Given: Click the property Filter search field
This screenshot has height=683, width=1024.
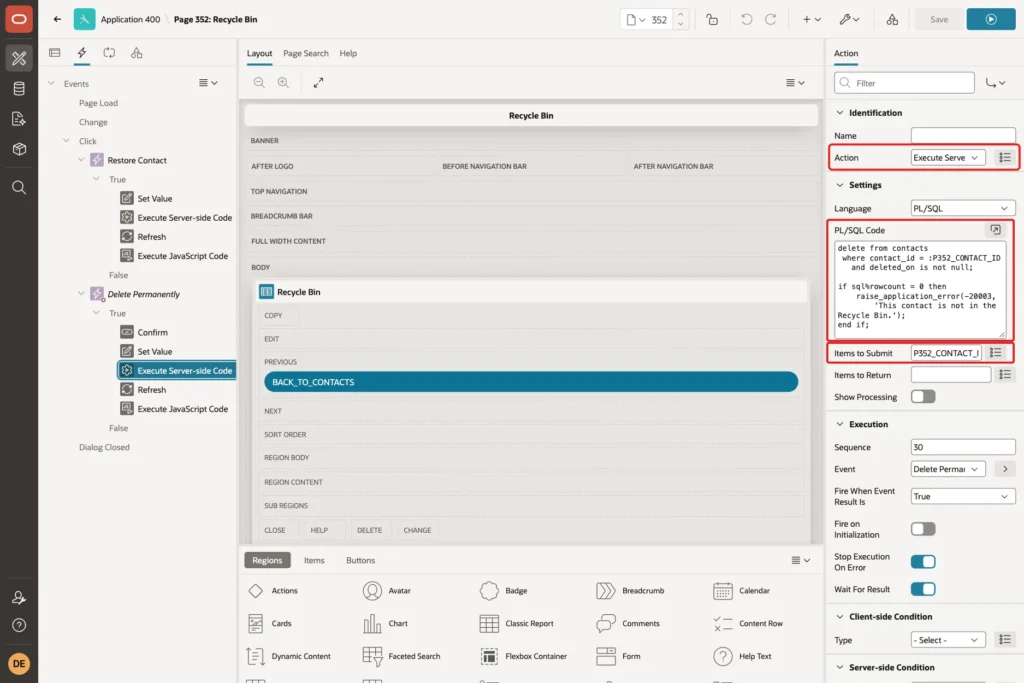Looking at the screenshot, I should 904,83.
